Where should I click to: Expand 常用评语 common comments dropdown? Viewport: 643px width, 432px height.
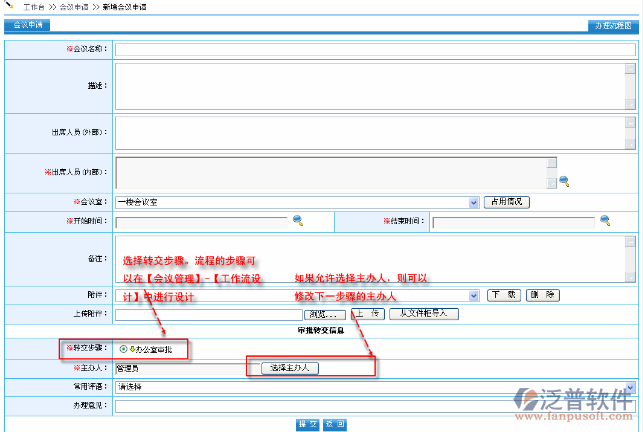click(630, 386)
